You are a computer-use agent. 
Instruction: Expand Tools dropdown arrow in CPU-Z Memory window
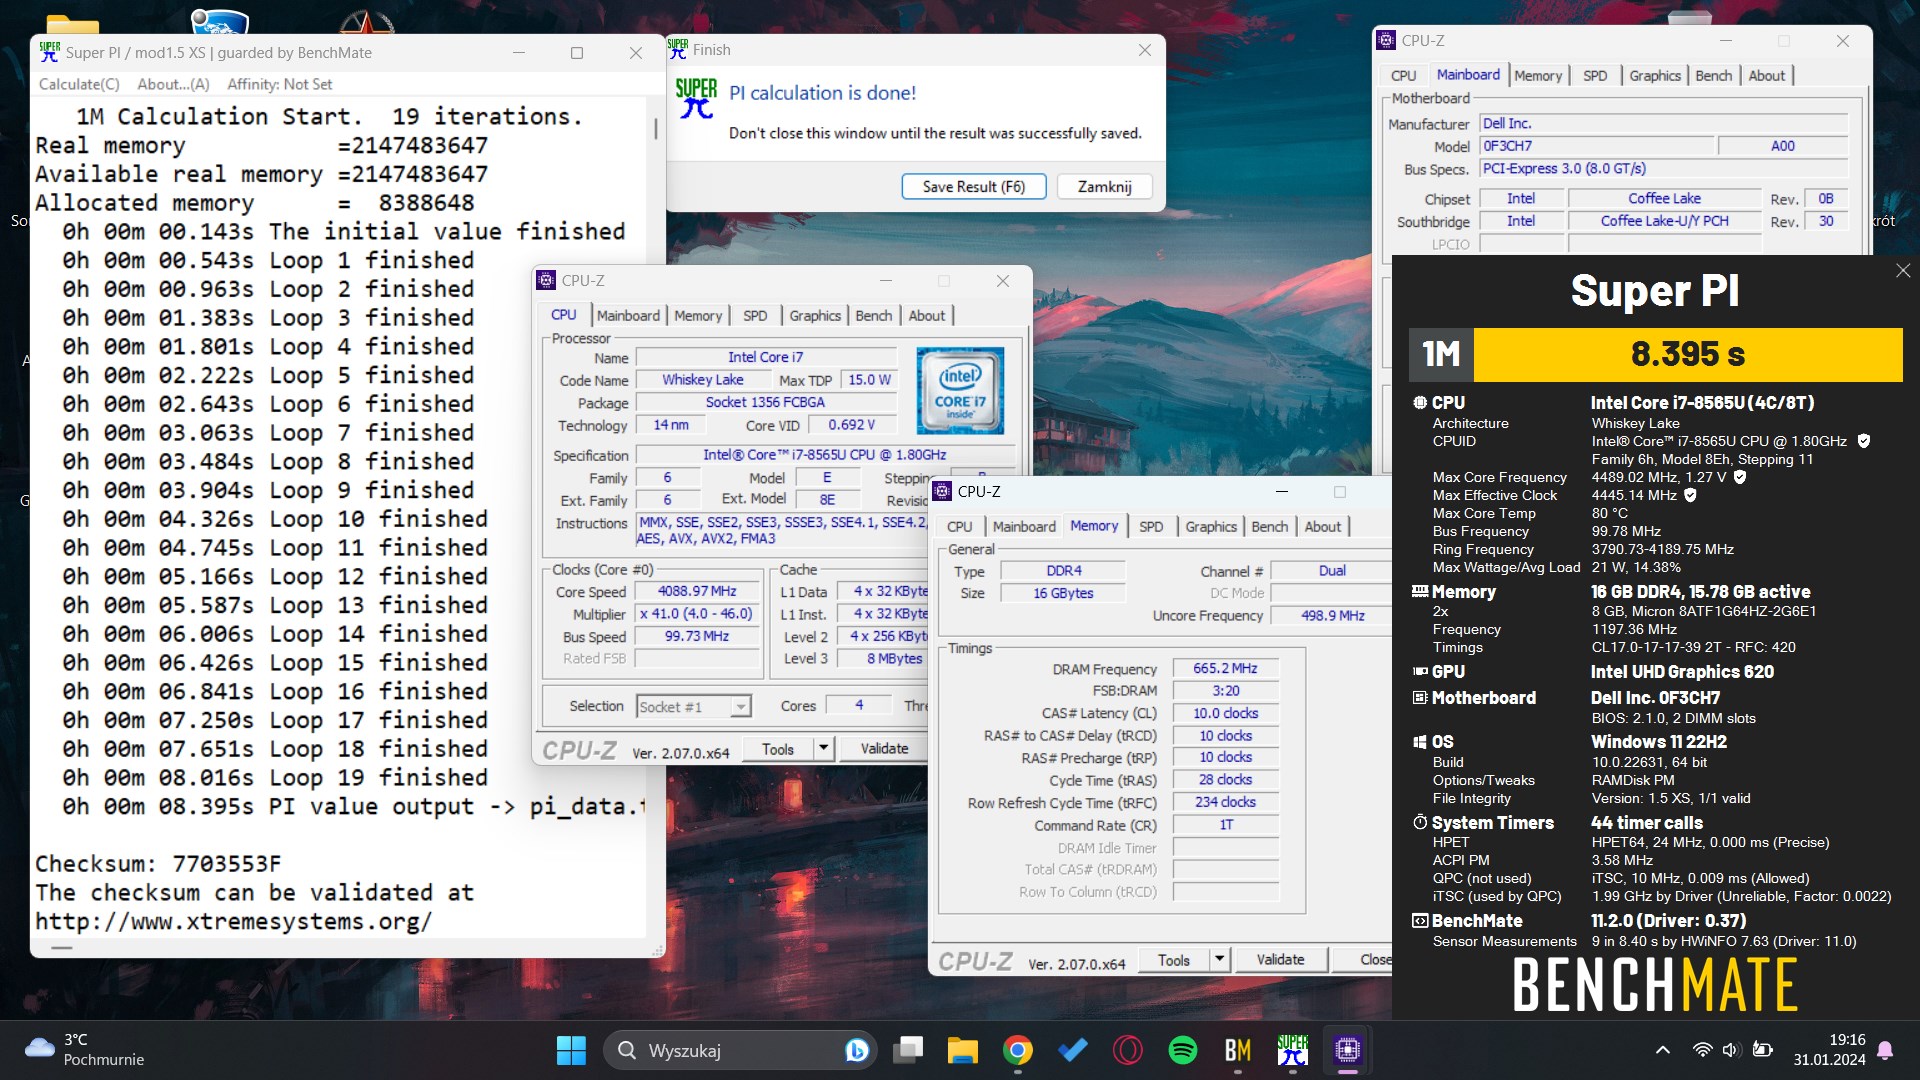pos(1219,959)
